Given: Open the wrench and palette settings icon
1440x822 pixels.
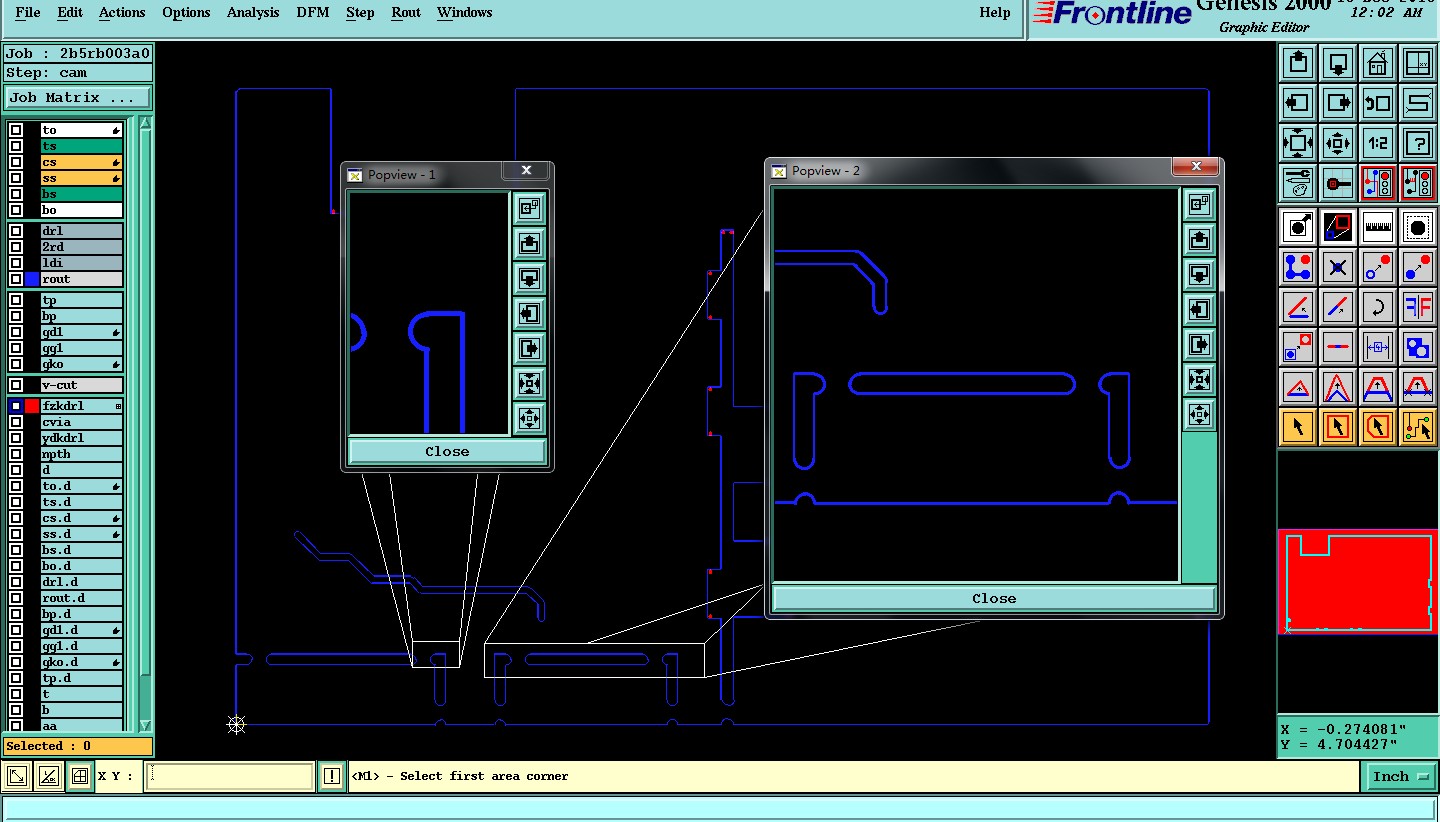Looking at the screenshot, I should click(1298, 183).
